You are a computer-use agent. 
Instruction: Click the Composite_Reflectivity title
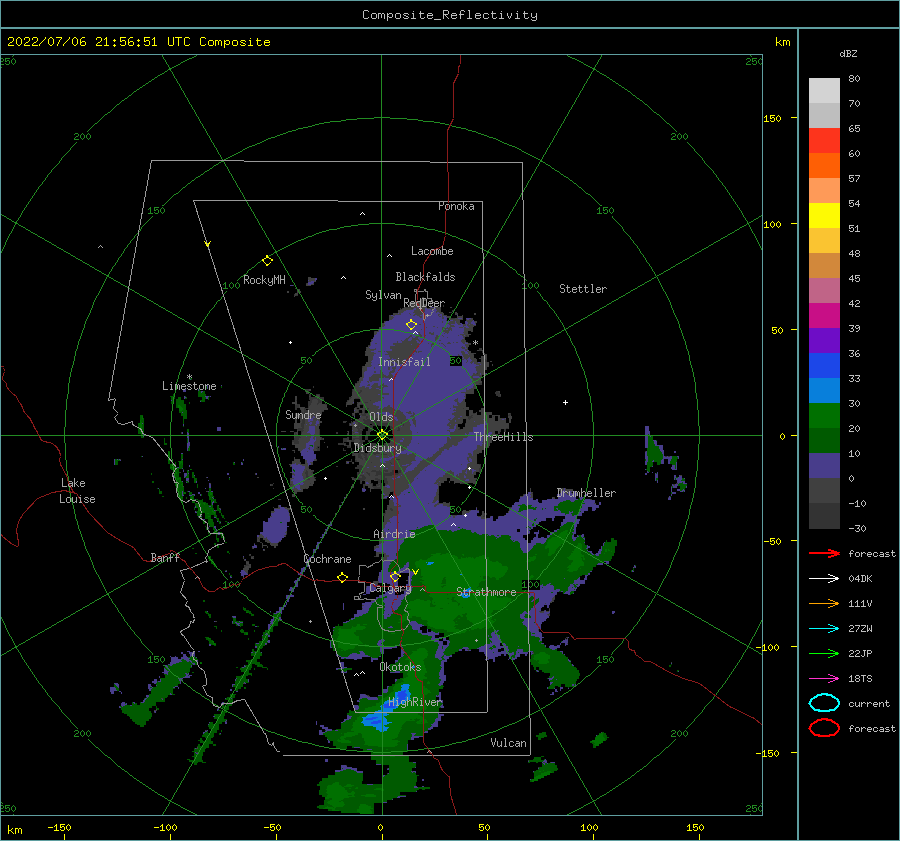tap(449, 15)
